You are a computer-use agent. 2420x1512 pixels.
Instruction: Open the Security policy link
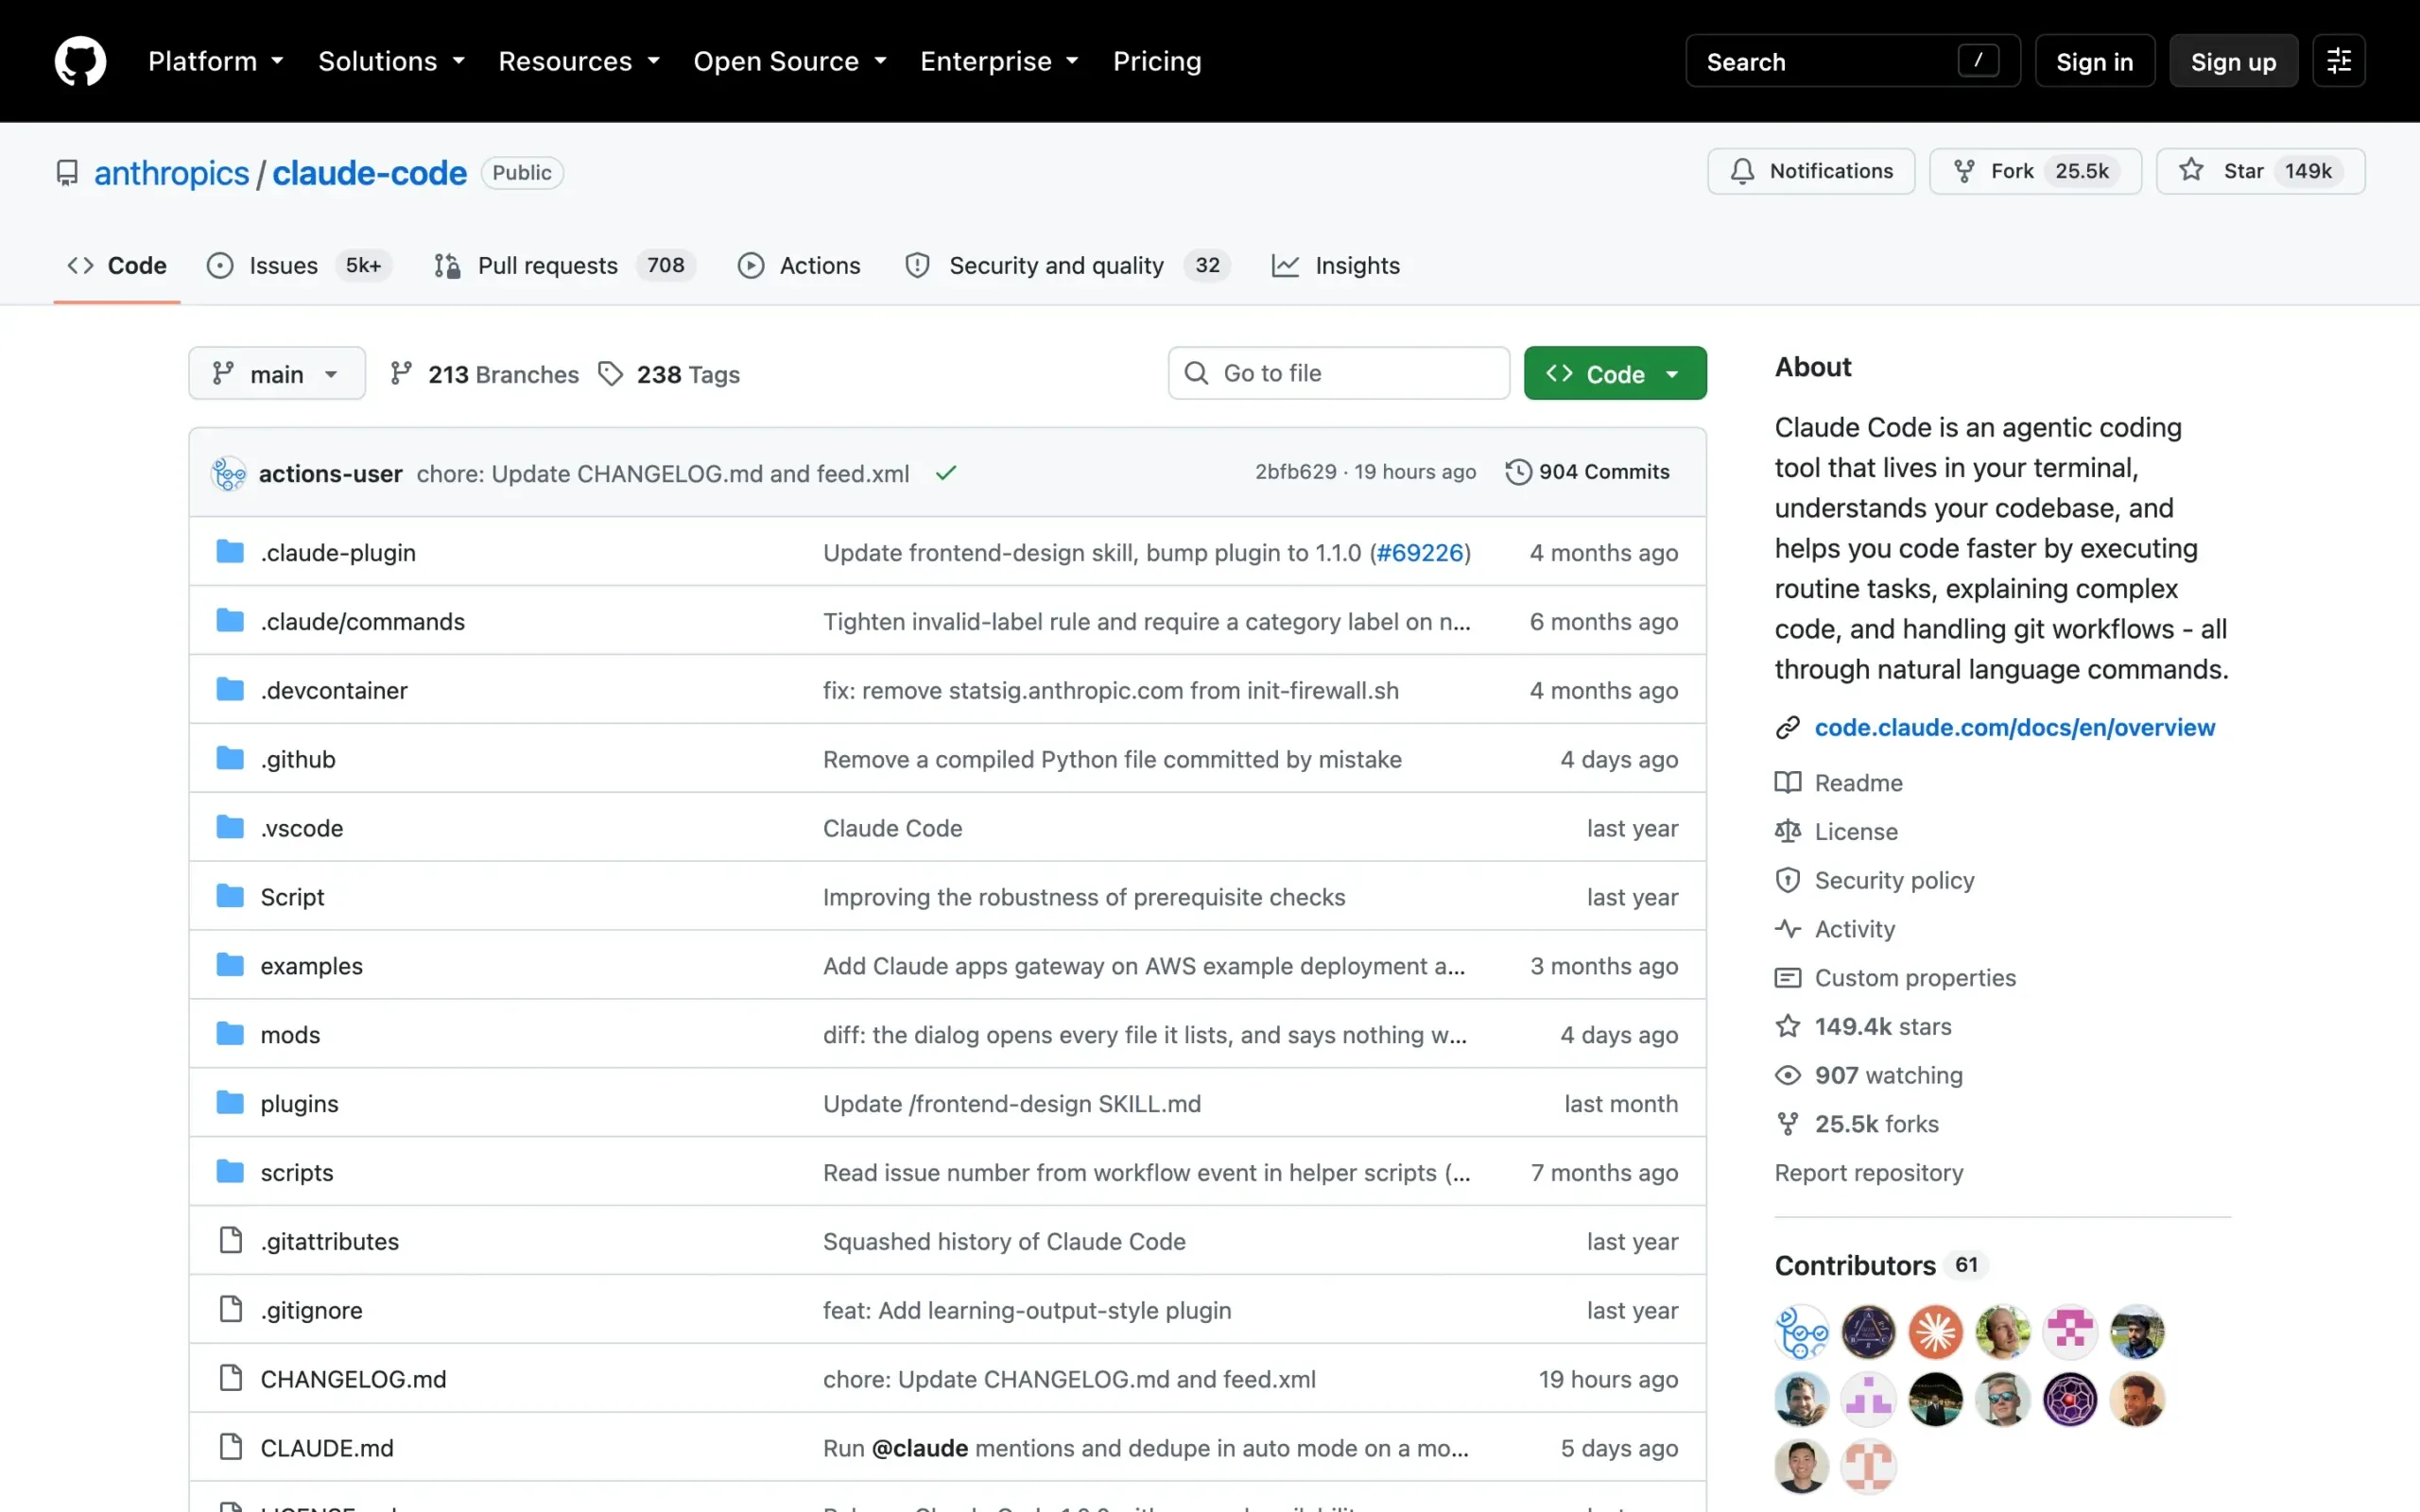click(x=1875, y=881)
